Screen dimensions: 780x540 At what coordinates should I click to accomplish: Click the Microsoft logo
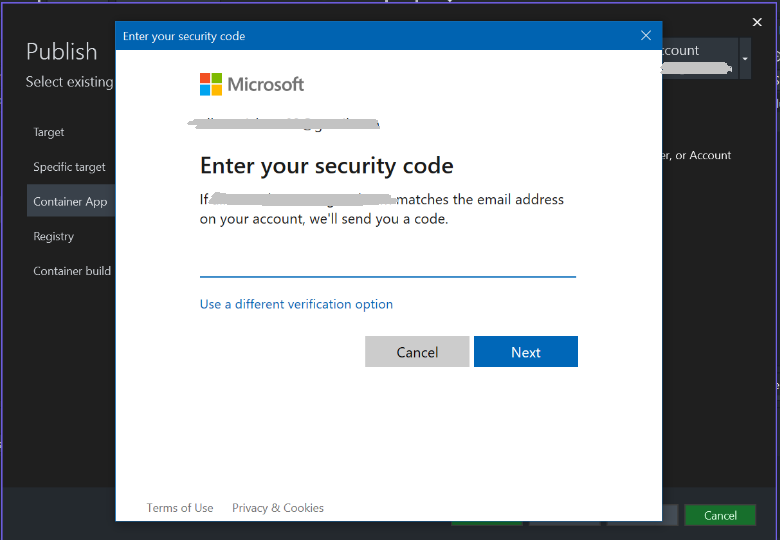click(x=252, y=85)
